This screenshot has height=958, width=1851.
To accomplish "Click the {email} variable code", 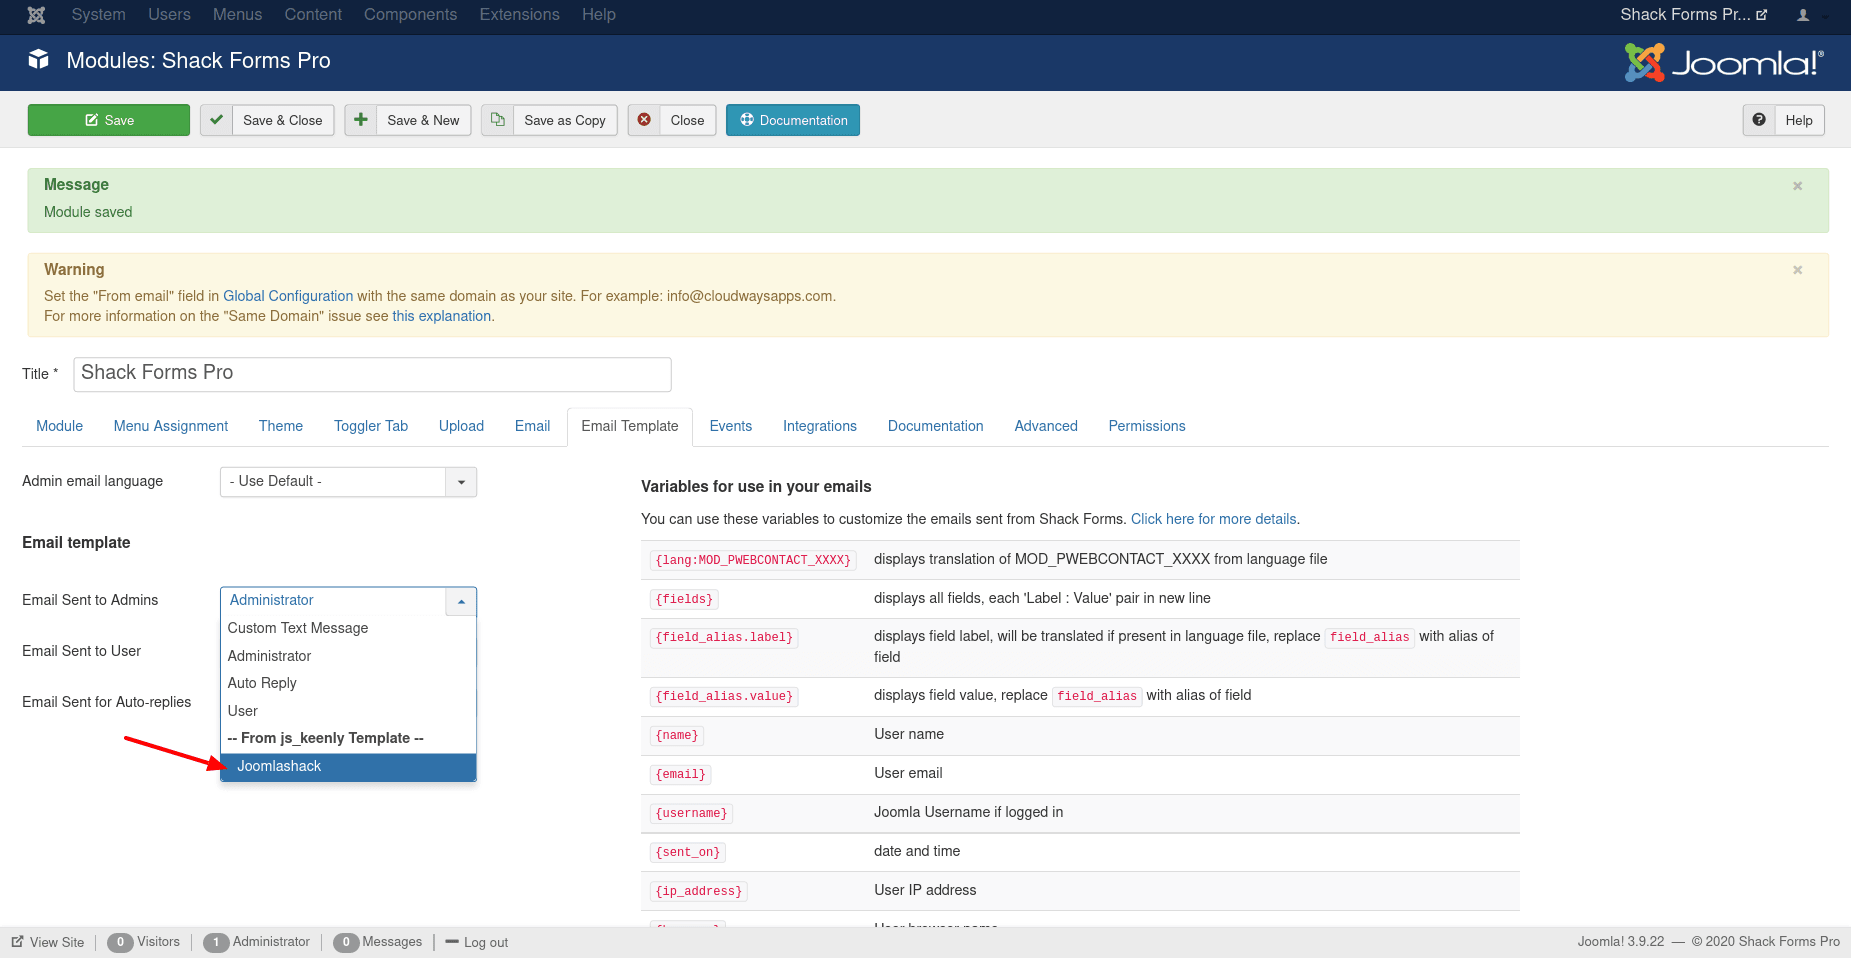I will point(681,774).
